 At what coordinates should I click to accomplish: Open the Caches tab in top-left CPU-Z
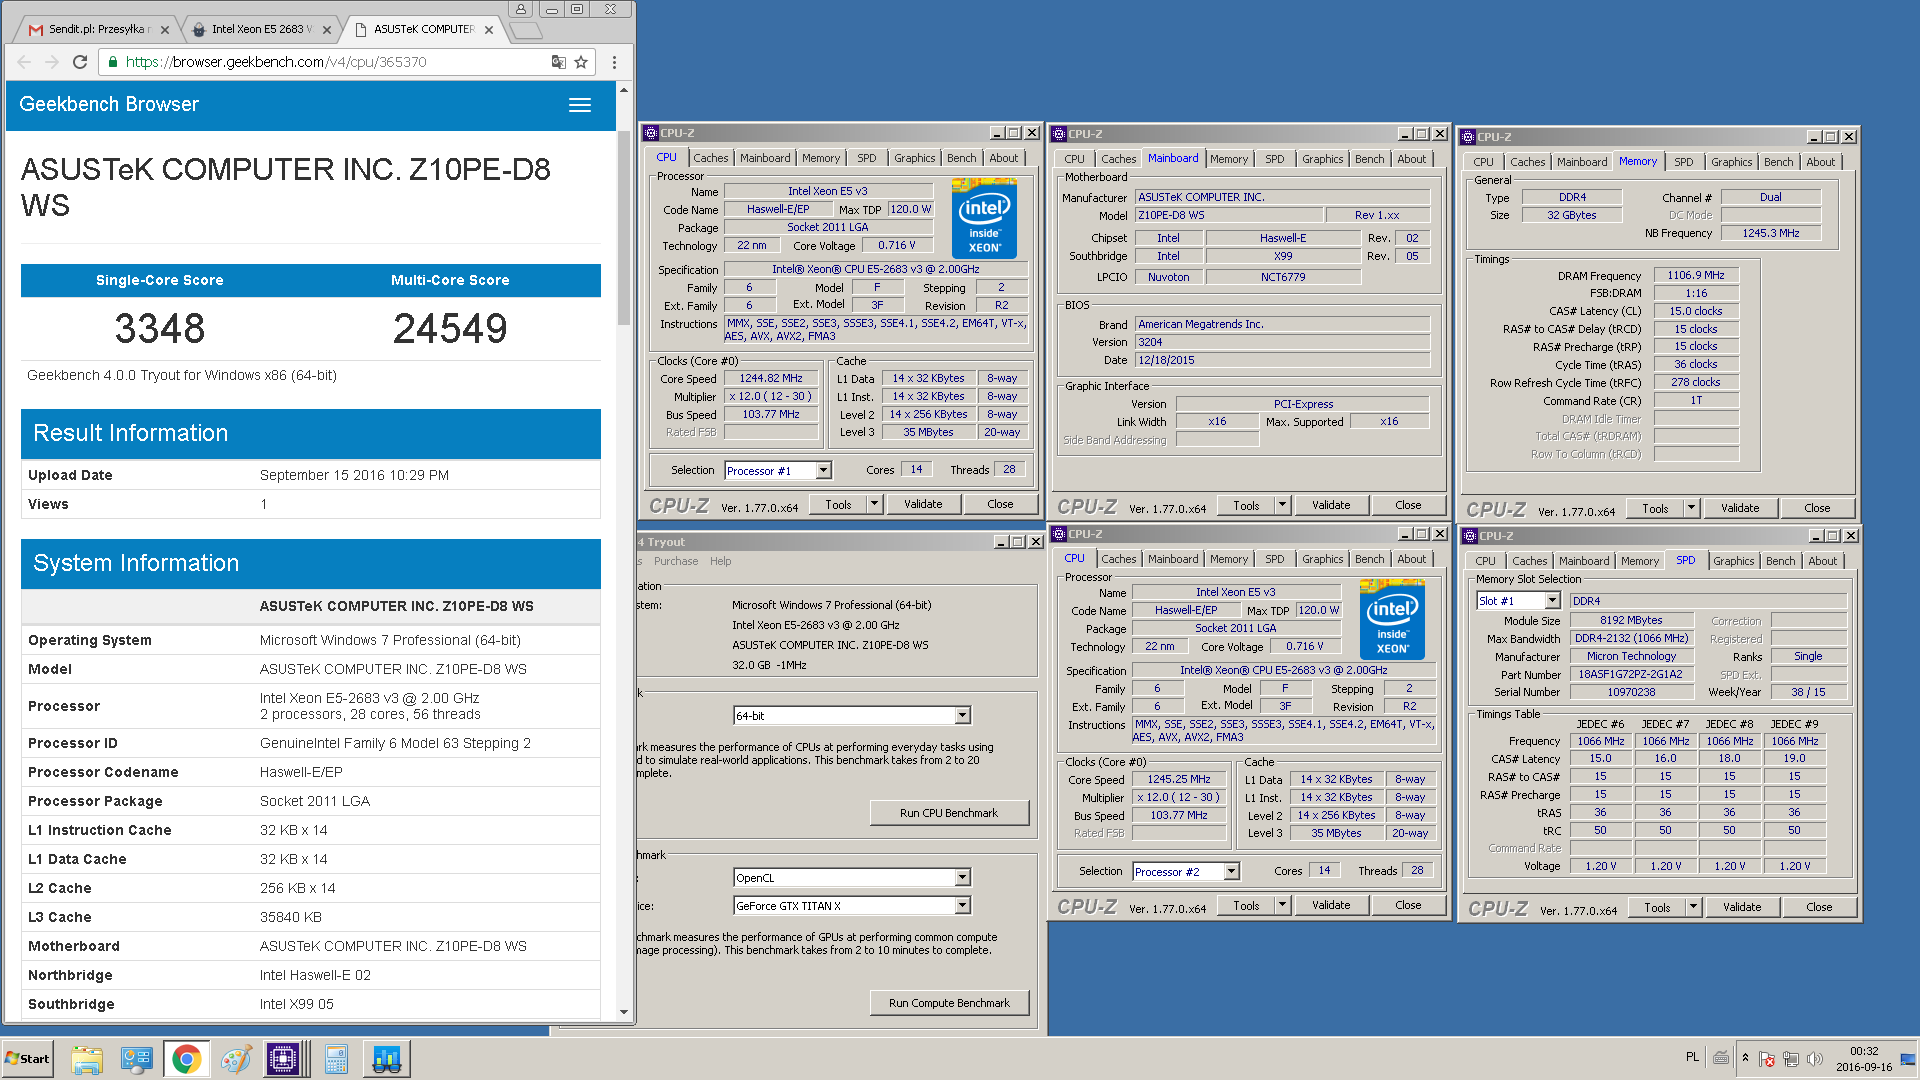click(710, 158)
